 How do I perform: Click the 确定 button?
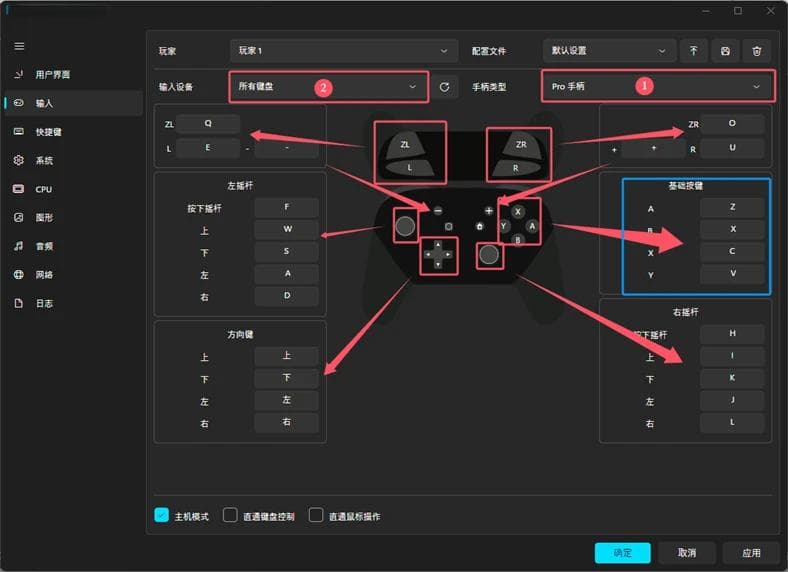point(623,553)
